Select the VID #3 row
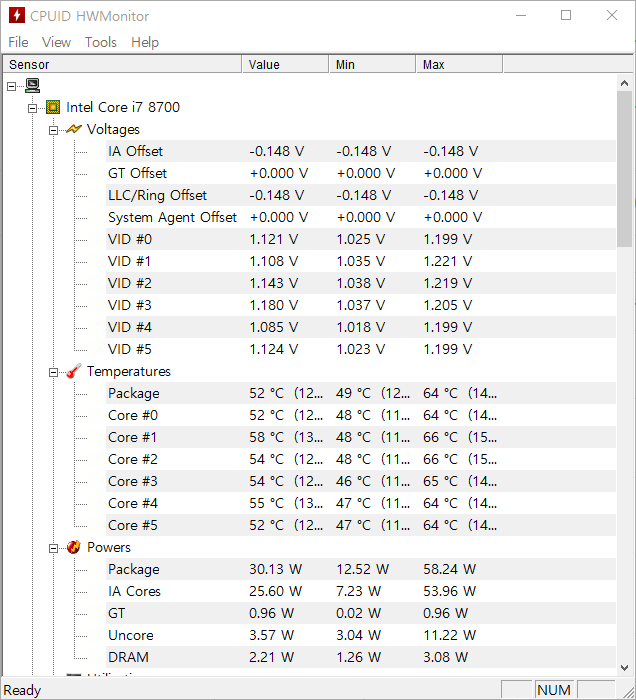The image size is (636, 700). tap(361, 305)
